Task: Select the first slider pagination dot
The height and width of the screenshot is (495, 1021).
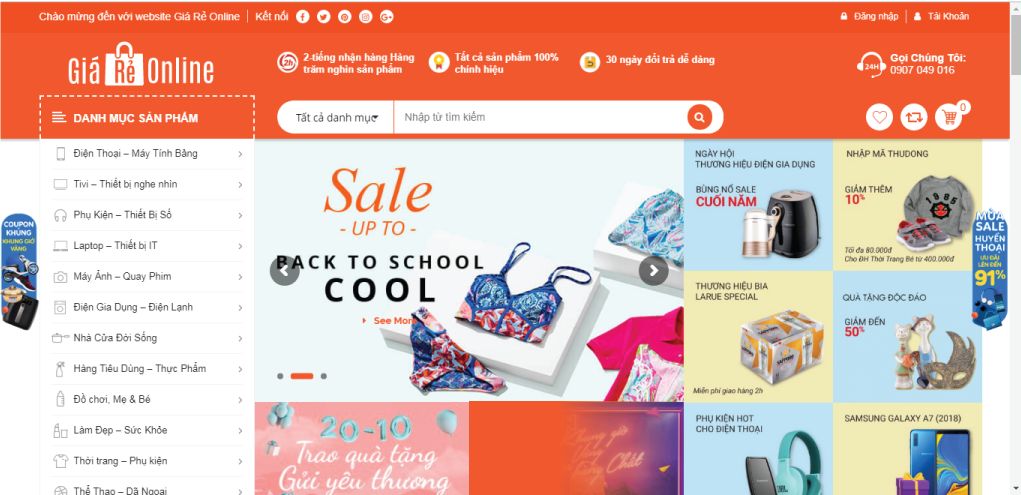Action: [x=280, y=376]
